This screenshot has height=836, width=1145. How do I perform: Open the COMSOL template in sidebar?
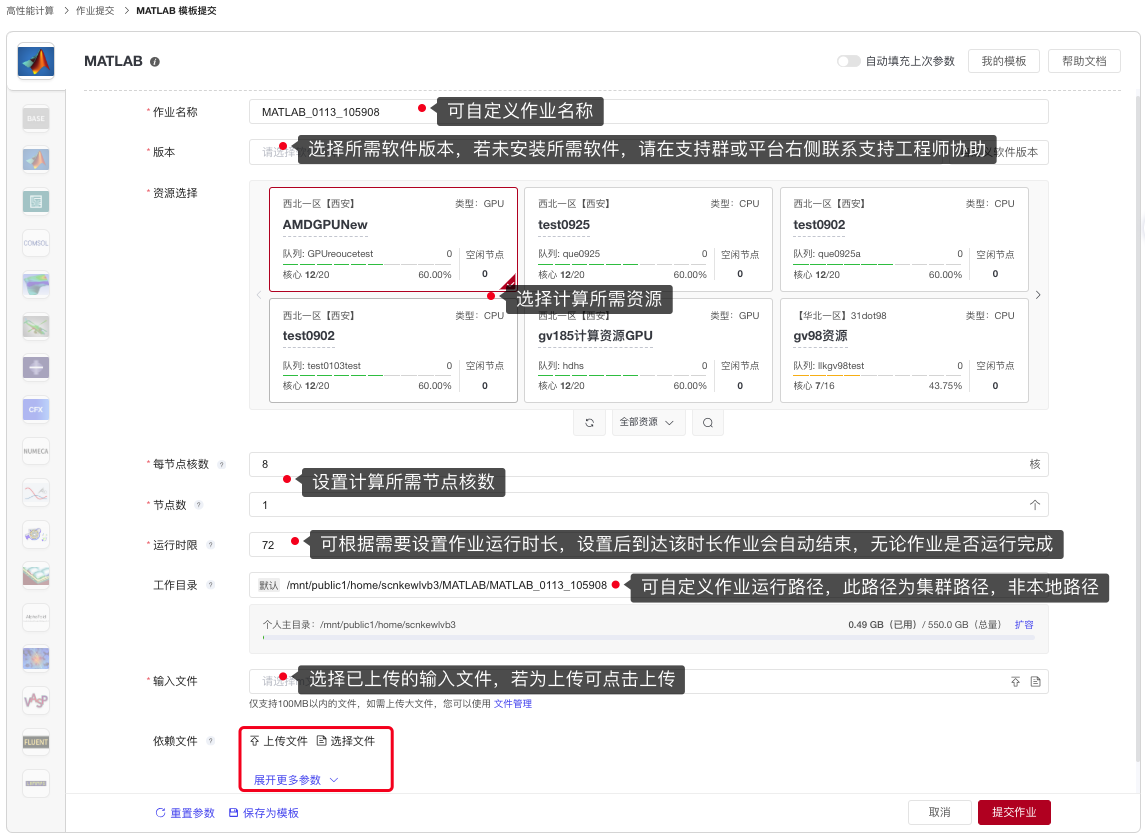(x=36, y=243)
